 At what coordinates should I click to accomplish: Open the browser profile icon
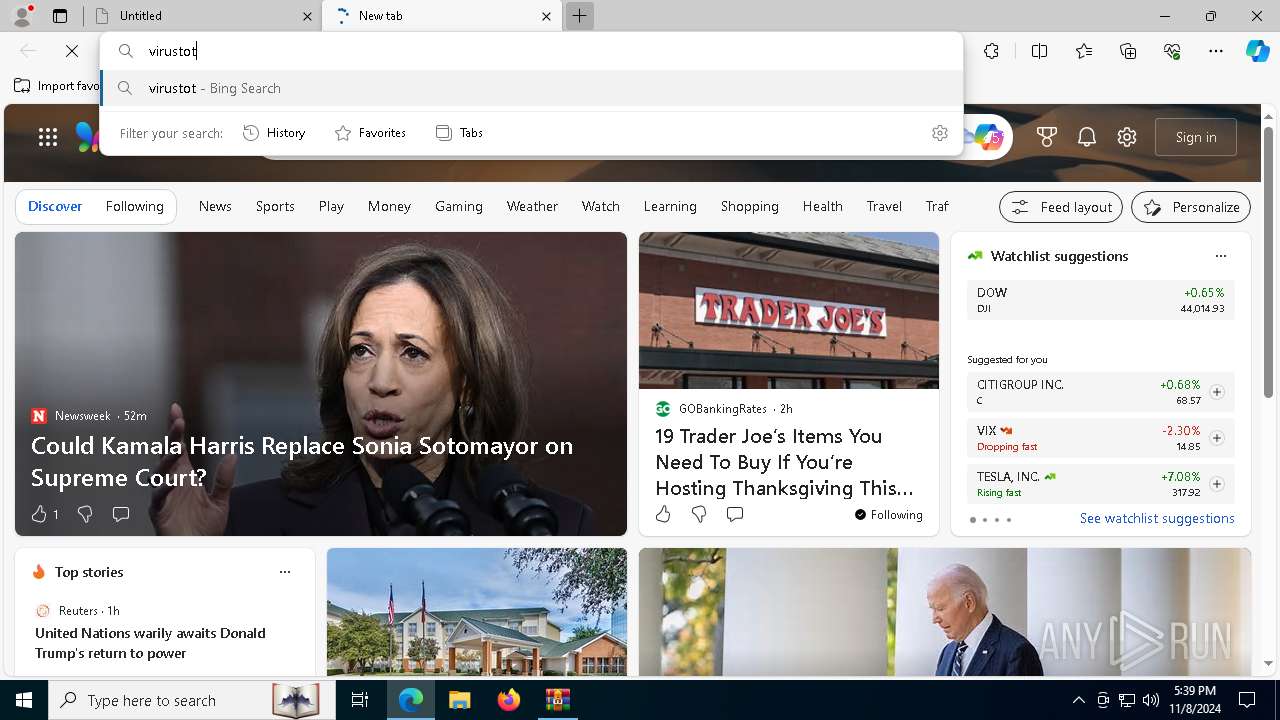[22, 15]
